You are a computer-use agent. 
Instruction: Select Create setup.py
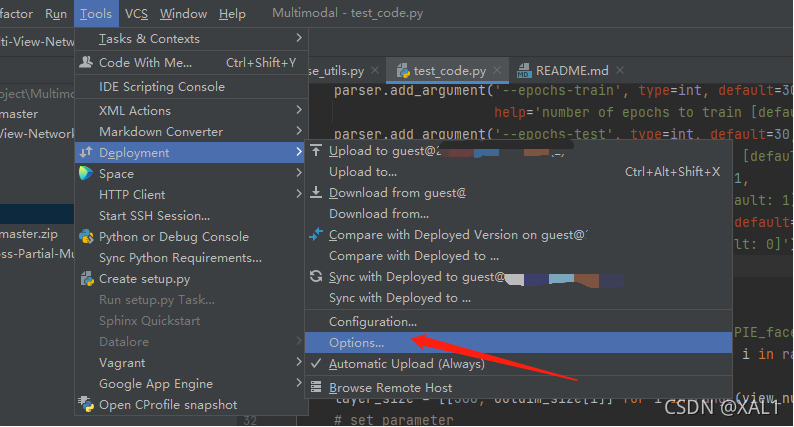coord(191,279)
